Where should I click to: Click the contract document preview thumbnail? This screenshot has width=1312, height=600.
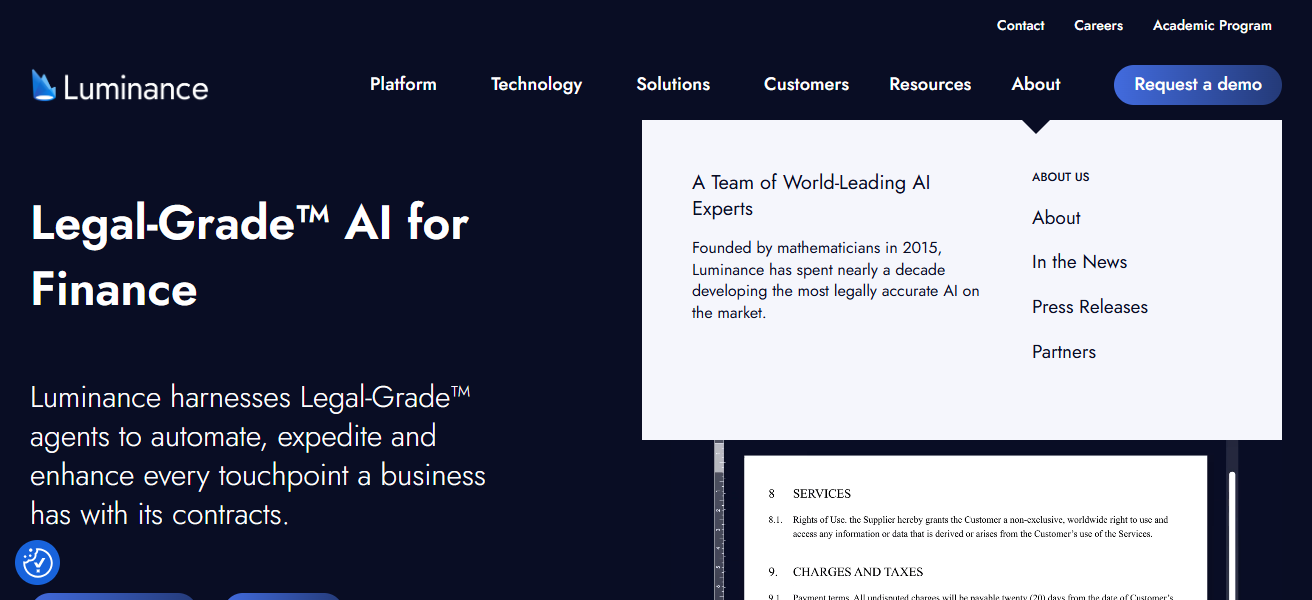coord(975,528)
